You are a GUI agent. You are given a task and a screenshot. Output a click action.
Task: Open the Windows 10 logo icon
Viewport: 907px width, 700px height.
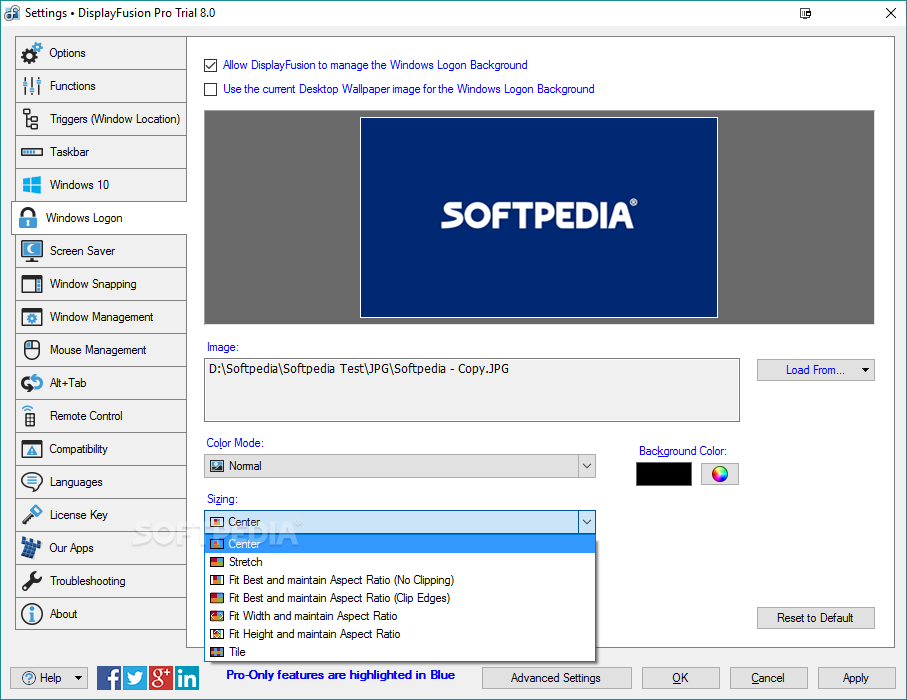tap(31, 185)
